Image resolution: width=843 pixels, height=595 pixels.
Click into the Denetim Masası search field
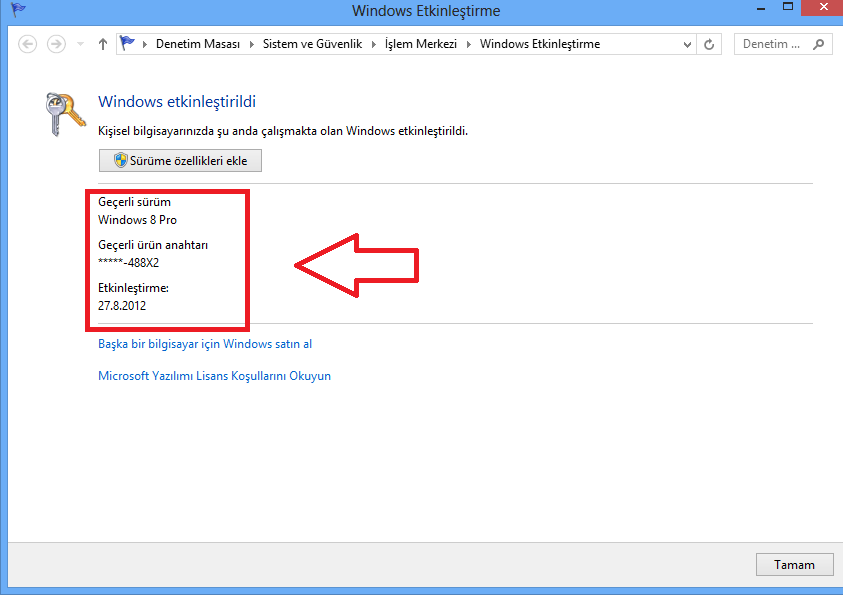click(772, 44)
